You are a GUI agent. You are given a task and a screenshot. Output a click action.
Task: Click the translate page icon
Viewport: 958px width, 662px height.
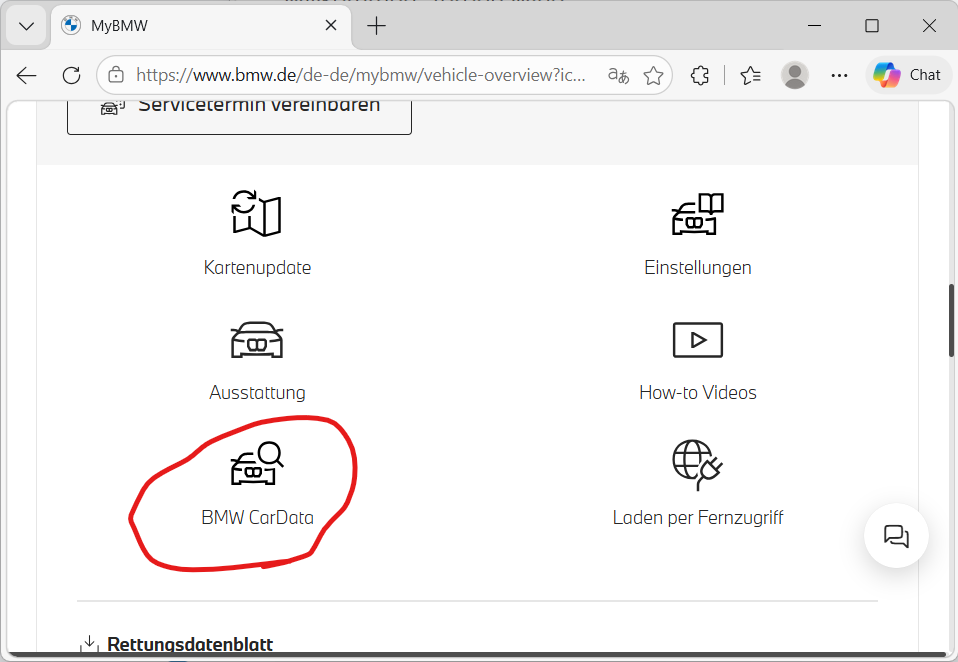click(618, 75)
